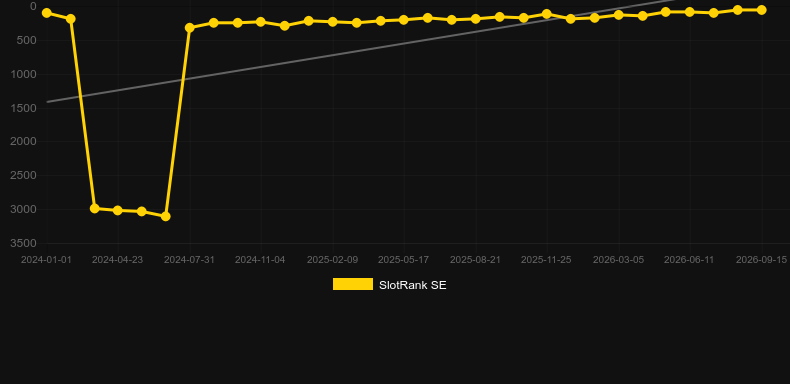Click the data point above 2024-07-31

tap(189, 28)
